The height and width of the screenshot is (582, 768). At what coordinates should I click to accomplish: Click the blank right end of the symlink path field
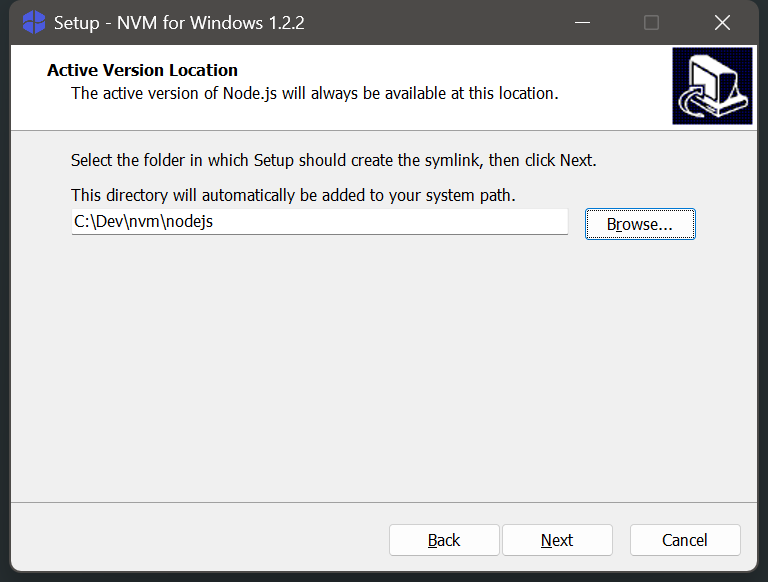click(x=450, y=222)
